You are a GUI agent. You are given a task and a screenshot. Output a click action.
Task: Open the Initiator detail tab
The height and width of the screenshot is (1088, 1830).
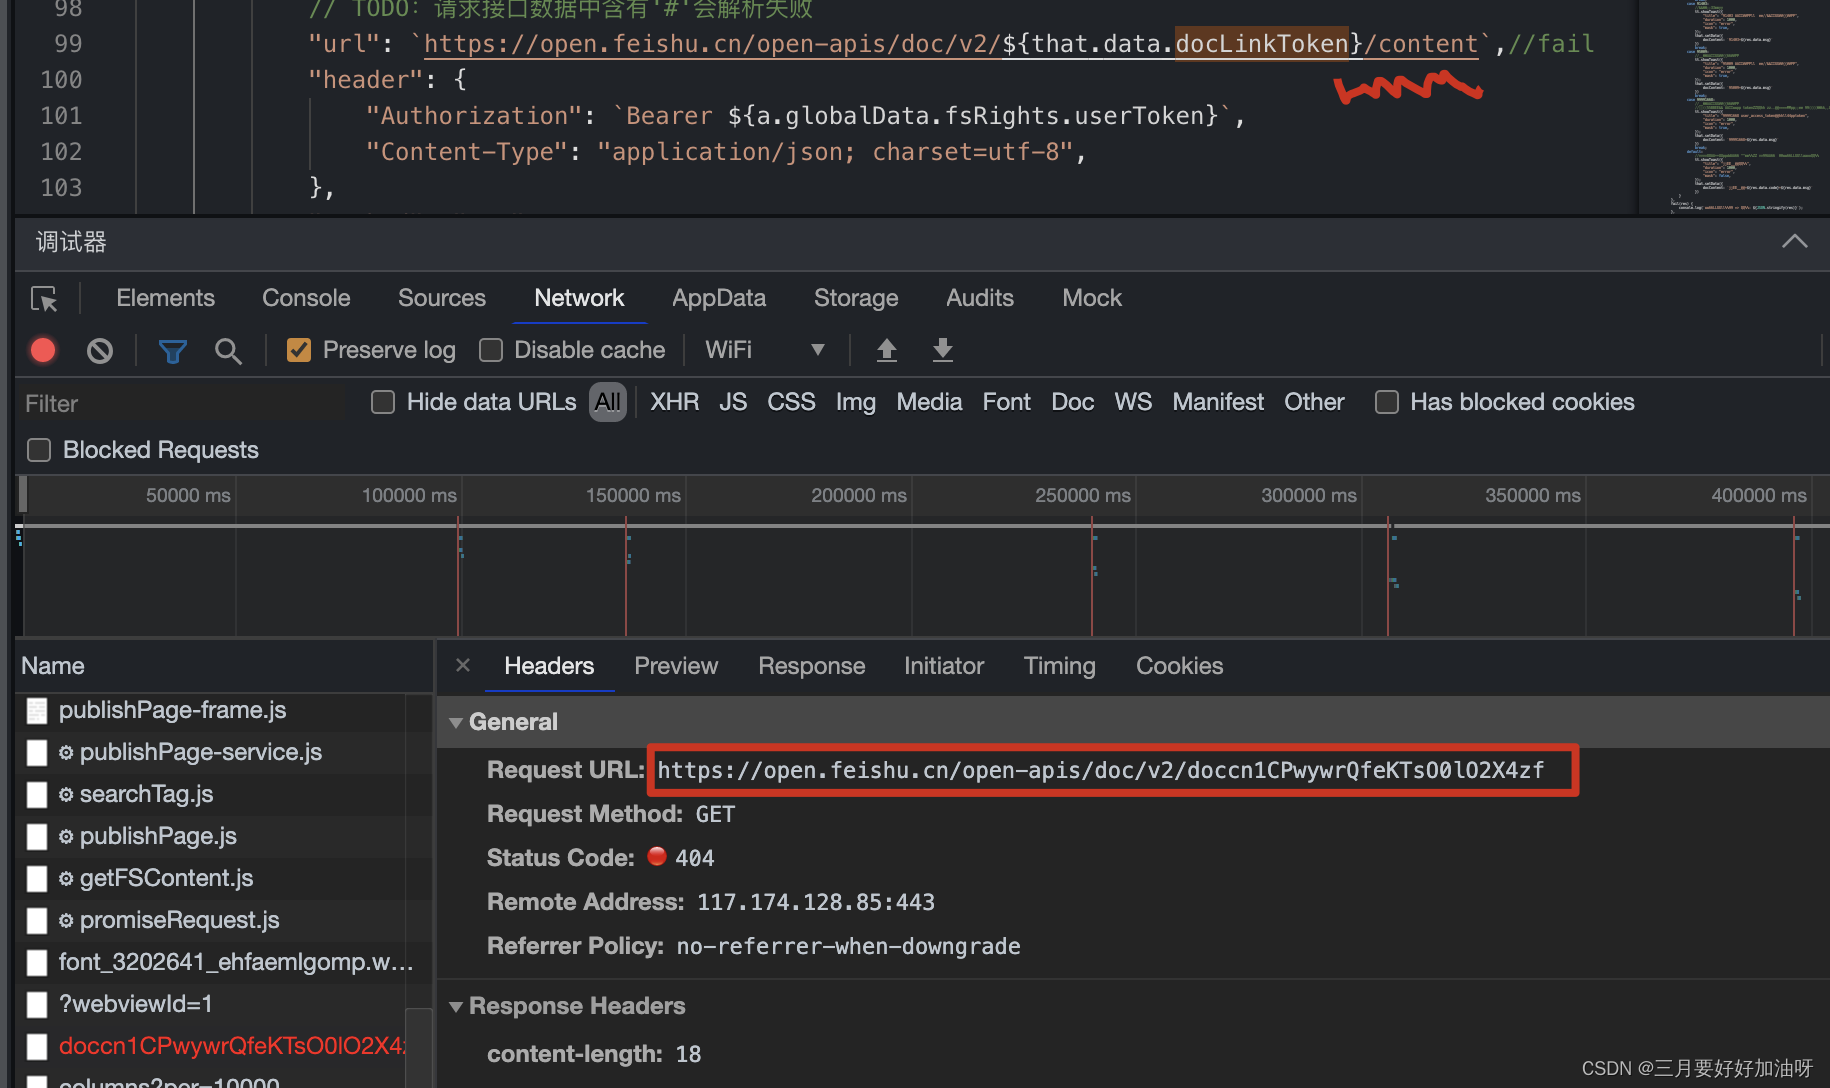(944, 666)
